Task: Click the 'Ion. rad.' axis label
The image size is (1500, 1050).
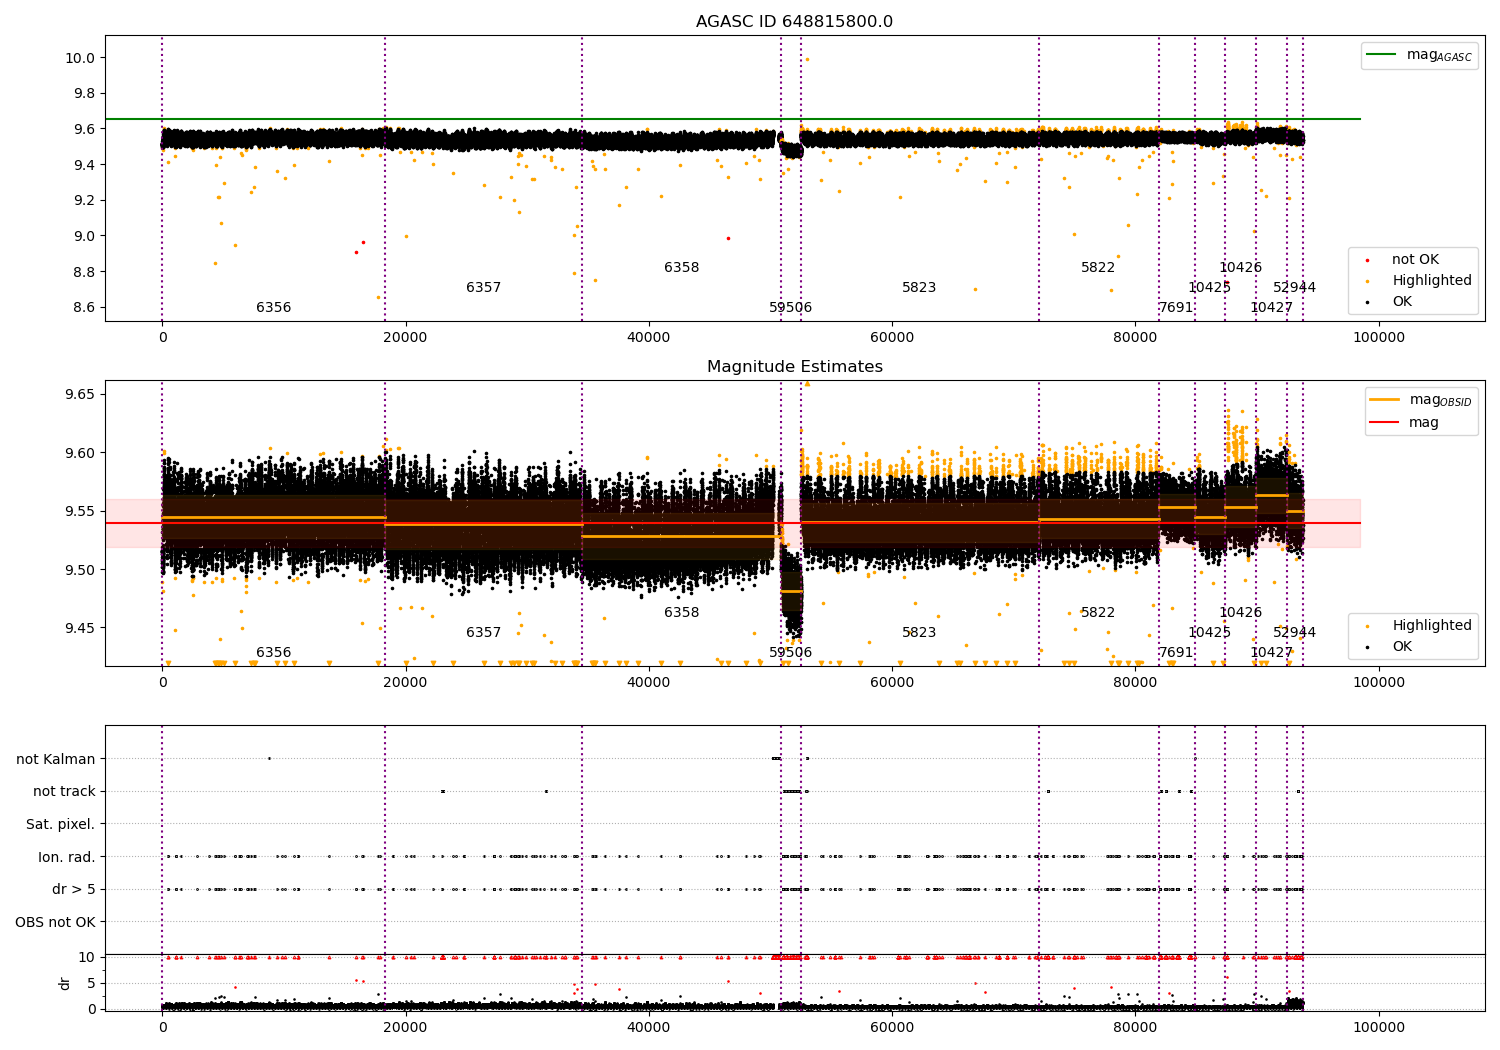Action: click(x=67, y=857)
